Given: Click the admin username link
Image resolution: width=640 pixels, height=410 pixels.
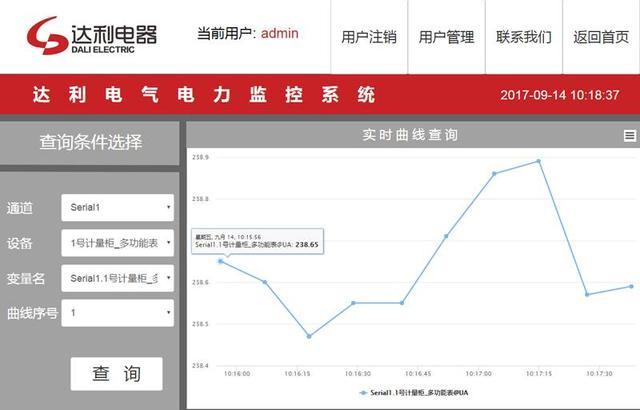Looking at the screenshot, I should pos(280,34).
